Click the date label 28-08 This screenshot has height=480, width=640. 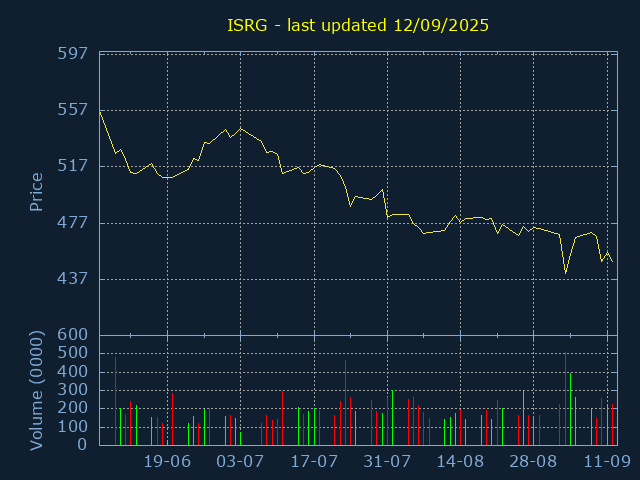click(x=533, y=462)
